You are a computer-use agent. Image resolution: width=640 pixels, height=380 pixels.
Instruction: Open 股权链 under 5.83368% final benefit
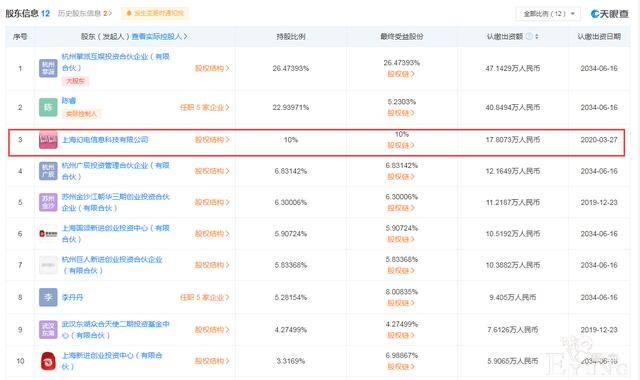pos(401,271)
